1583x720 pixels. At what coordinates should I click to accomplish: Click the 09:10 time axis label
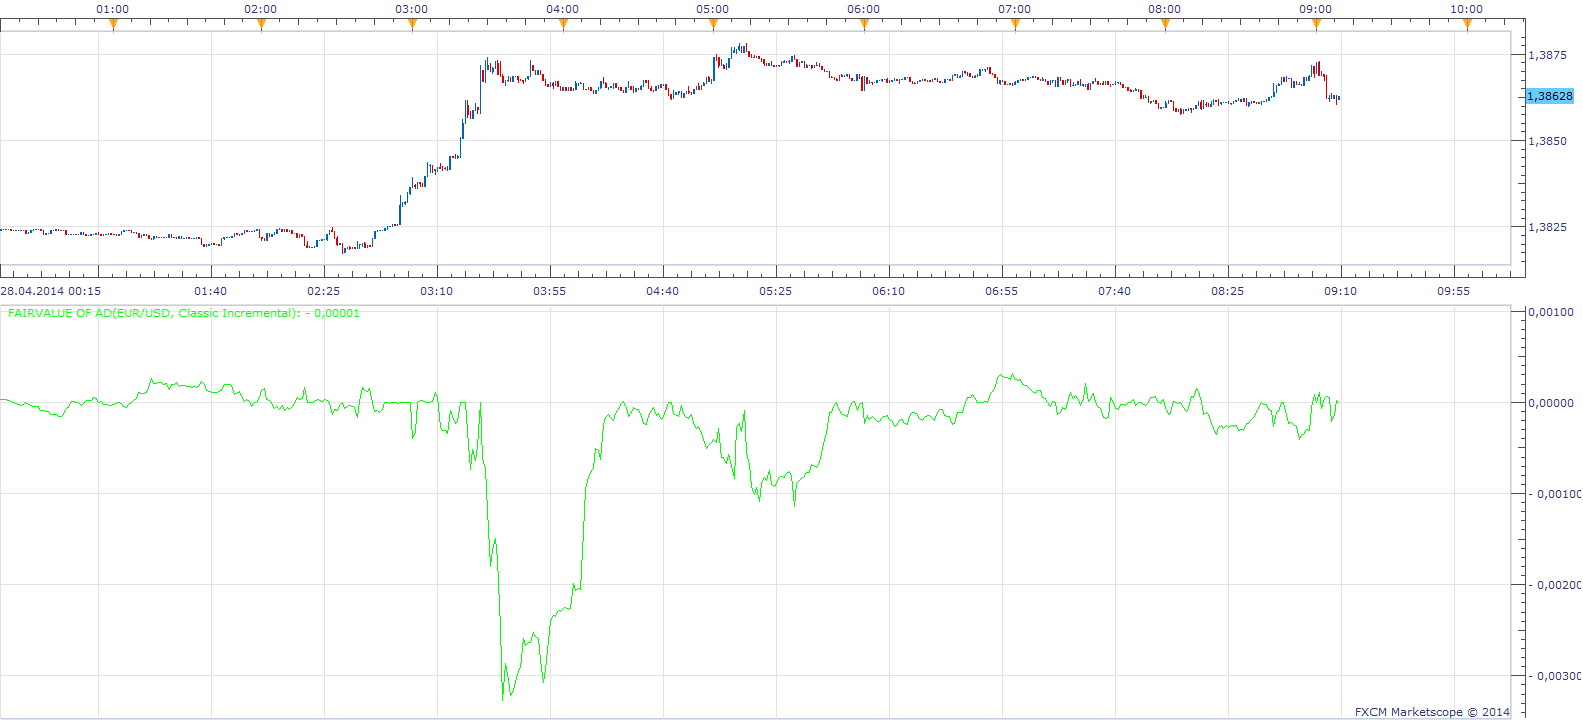click(x=1340, y=291)
